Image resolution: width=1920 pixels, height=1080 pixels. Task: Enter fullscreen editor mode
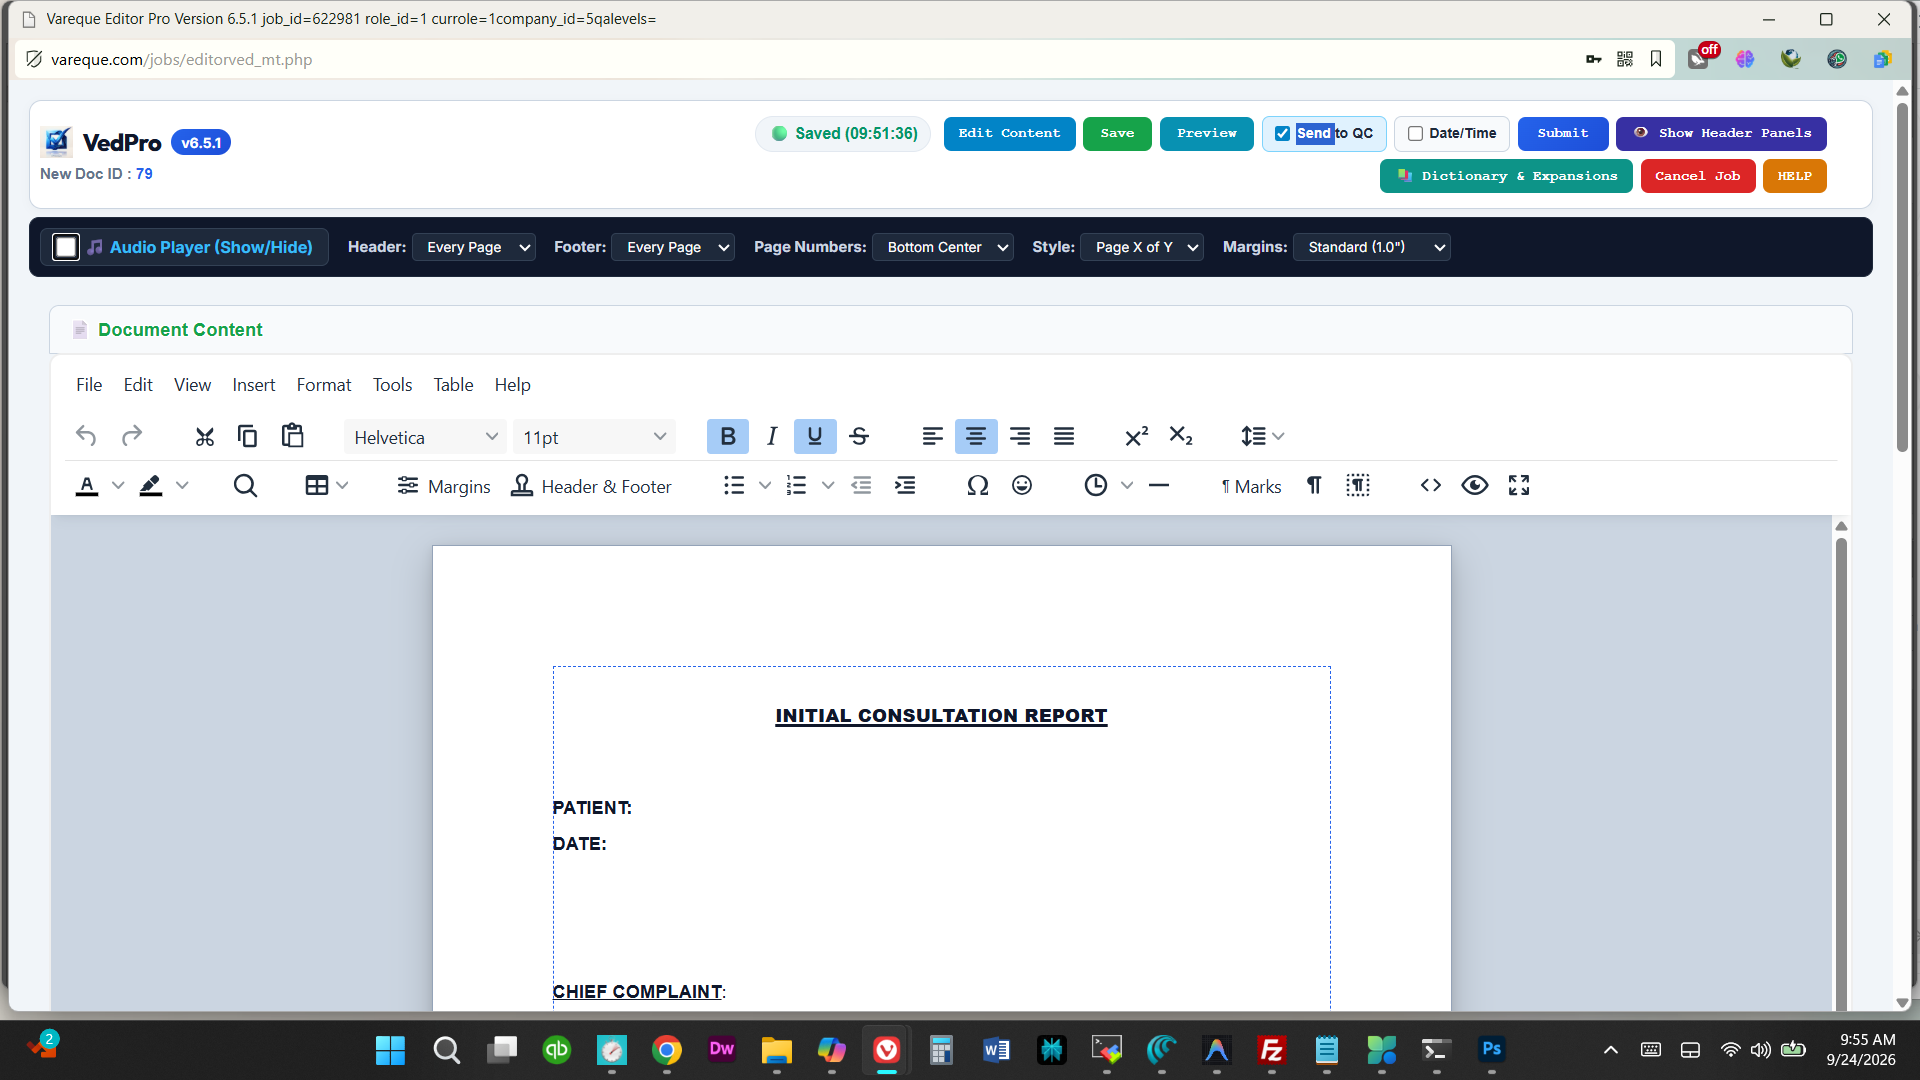click(x=1519, y=486)
